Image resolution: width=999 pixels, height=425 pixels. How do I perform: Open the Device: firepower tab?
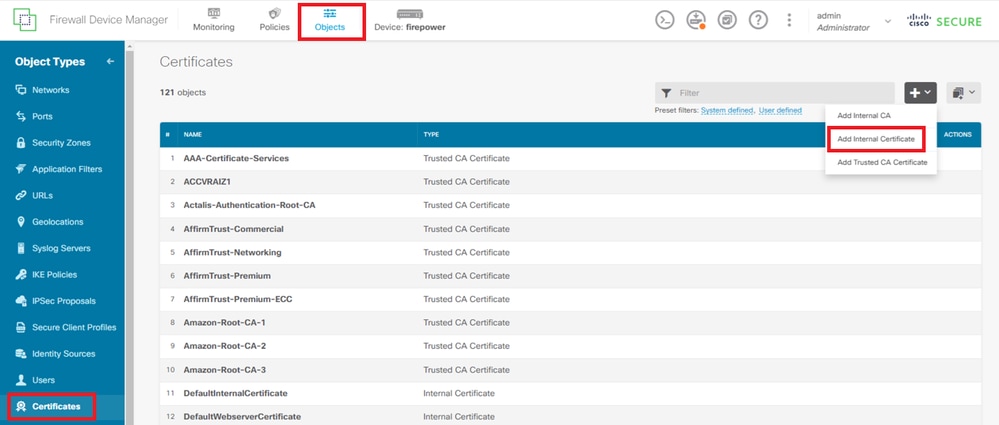tap(410, 20)
